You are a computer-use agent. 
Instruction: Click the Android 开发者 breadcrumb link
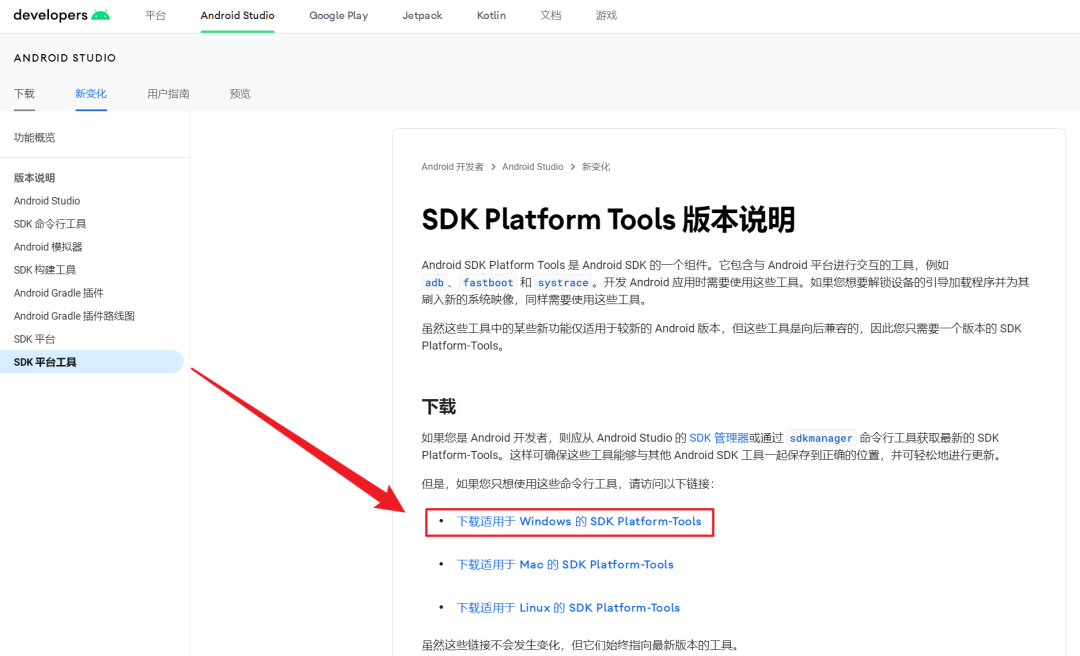[x=452, y=167]
